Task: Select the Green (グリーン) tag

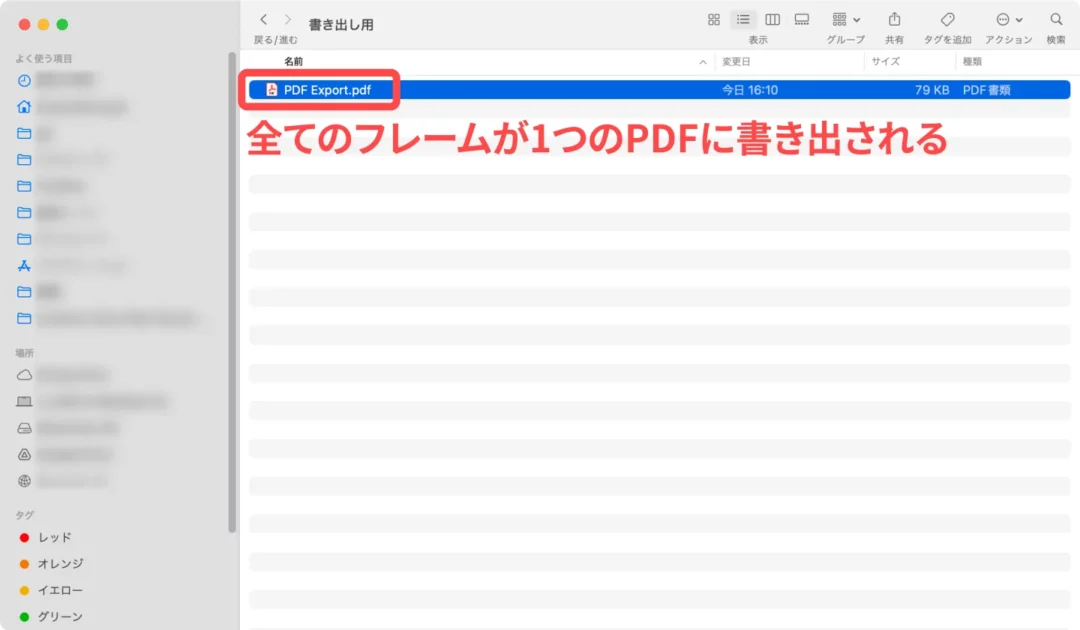Action: pyautogui.click(x=60, y=617)
